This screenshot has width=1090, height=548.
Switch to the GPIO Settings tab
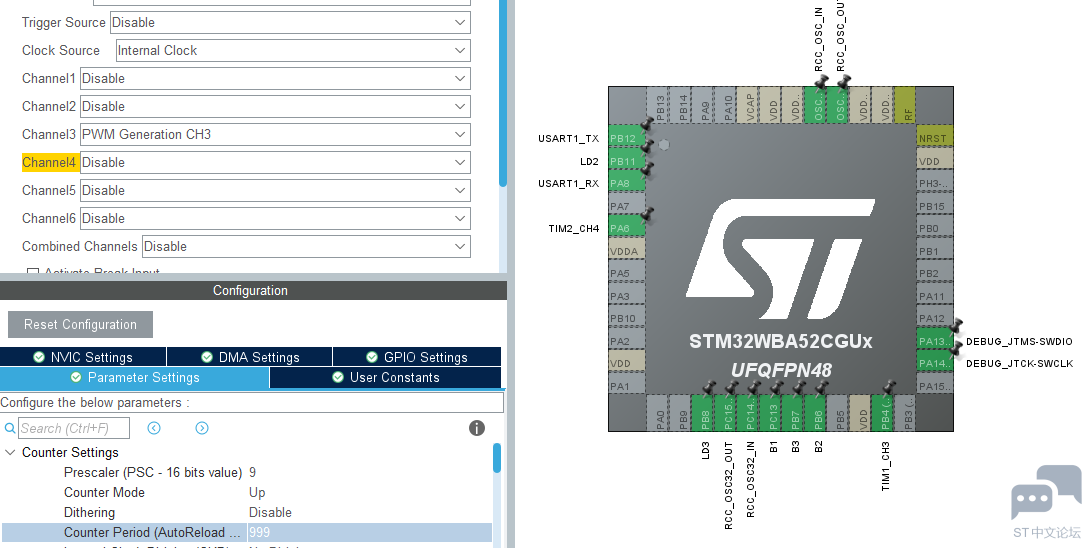tap(417, 357)
